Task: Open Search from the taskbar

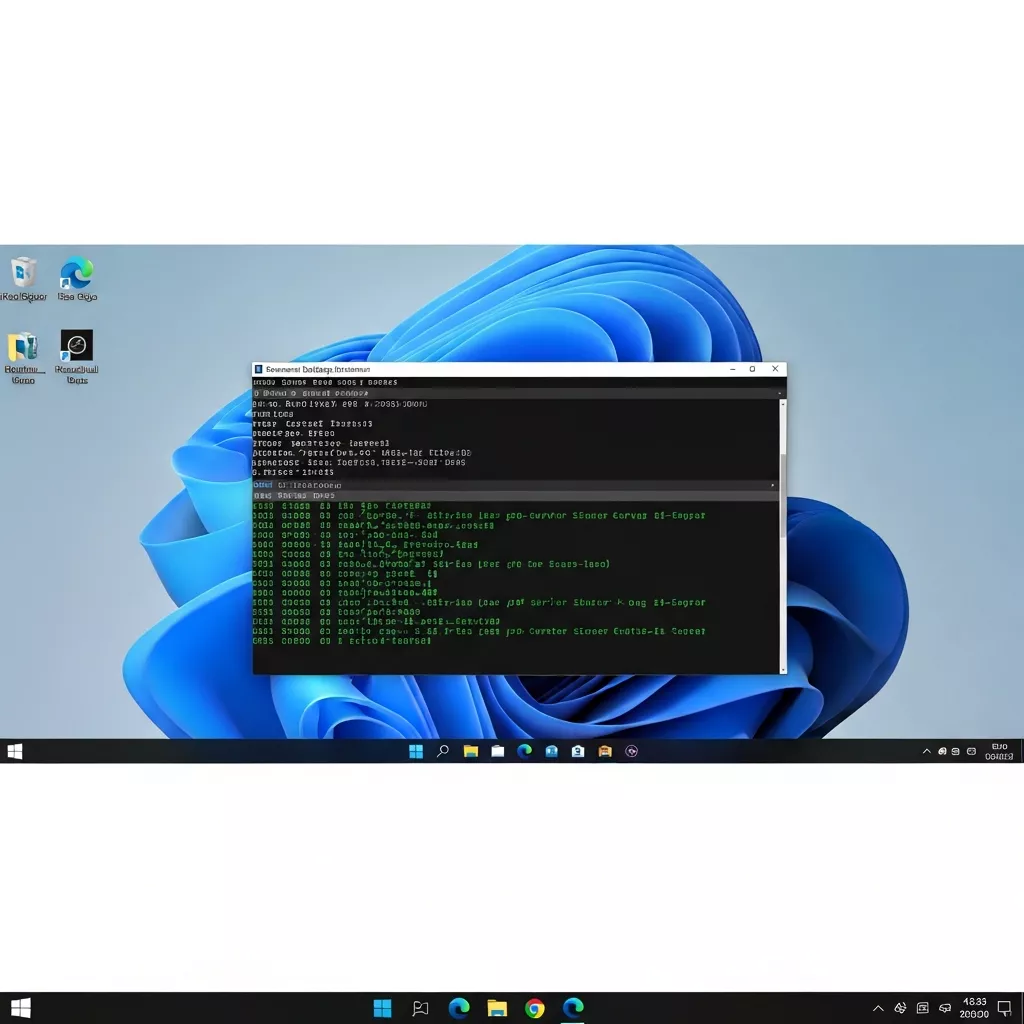Action: [442, 751]
